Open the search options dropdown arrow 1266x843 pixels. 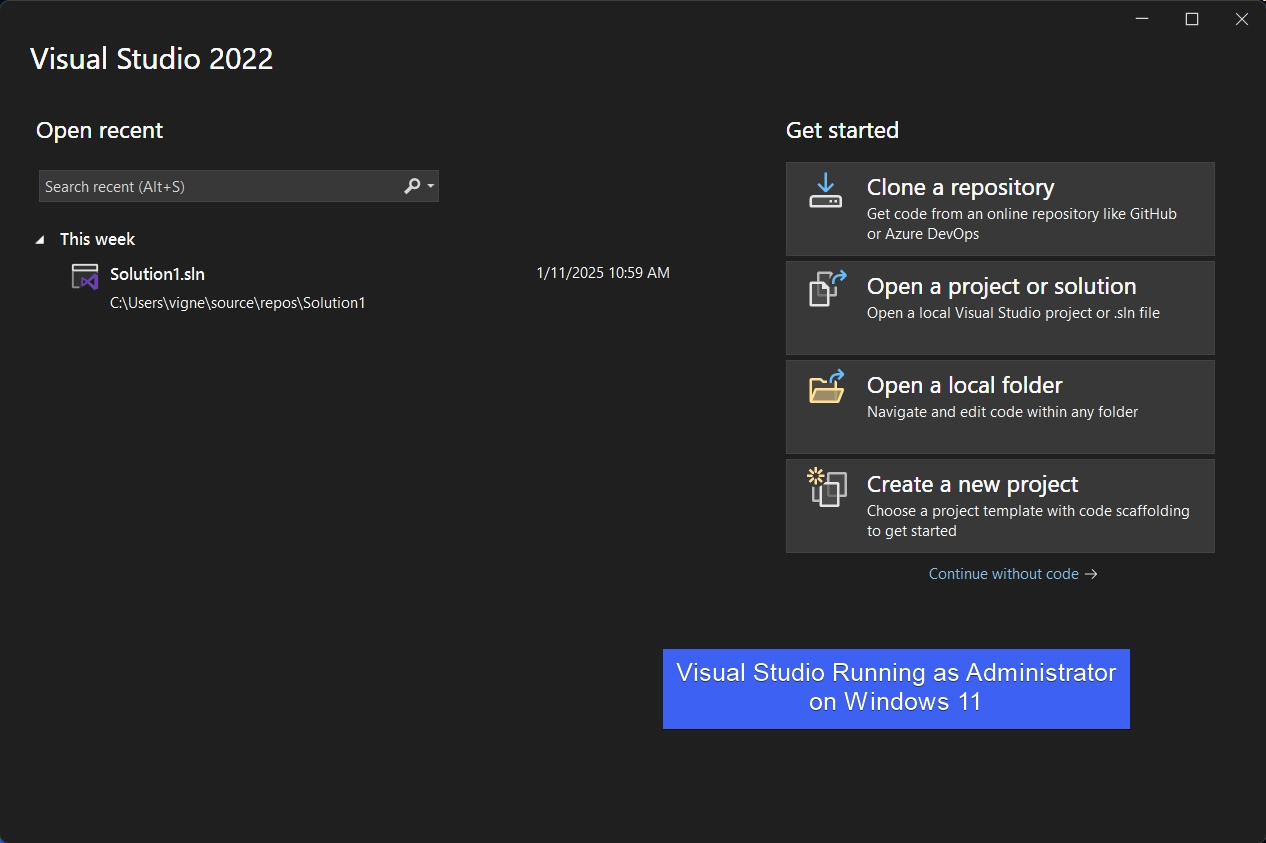pos(431,186)
